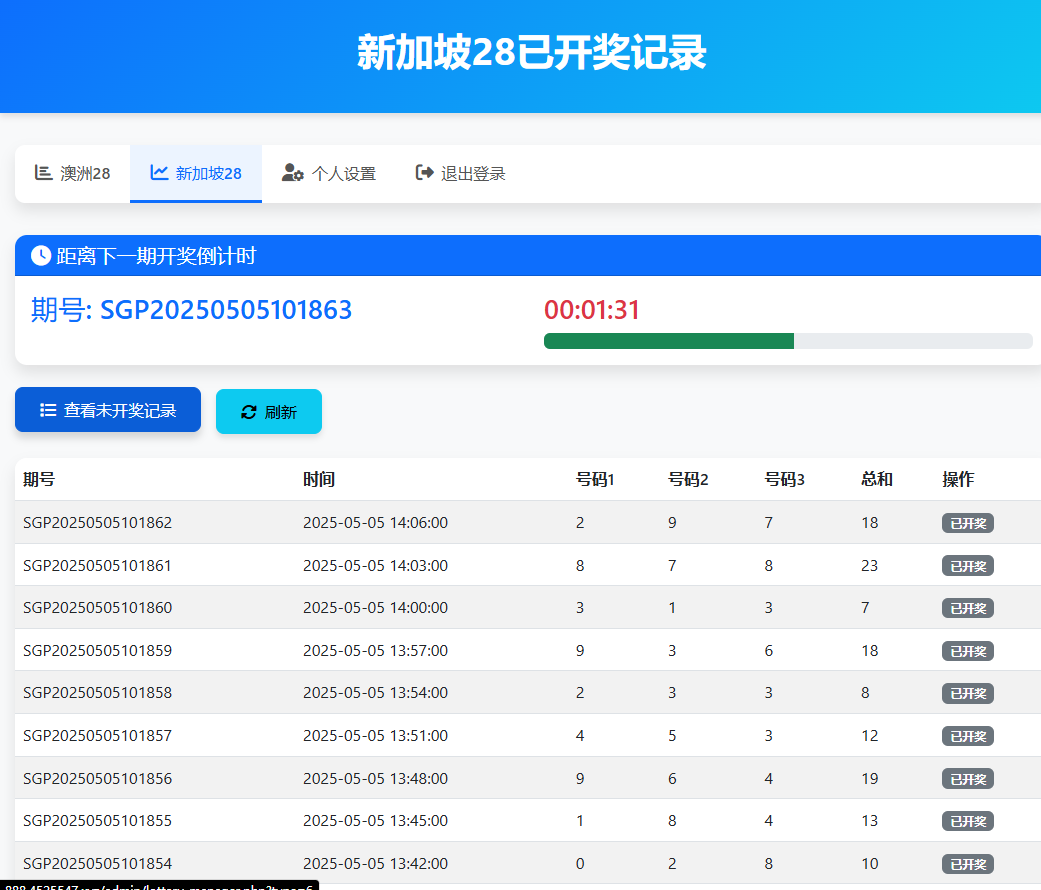This screenshot has height=890, width=1041.
Task: Click time 2025-05-05 13:57:00
Action: 376,650
